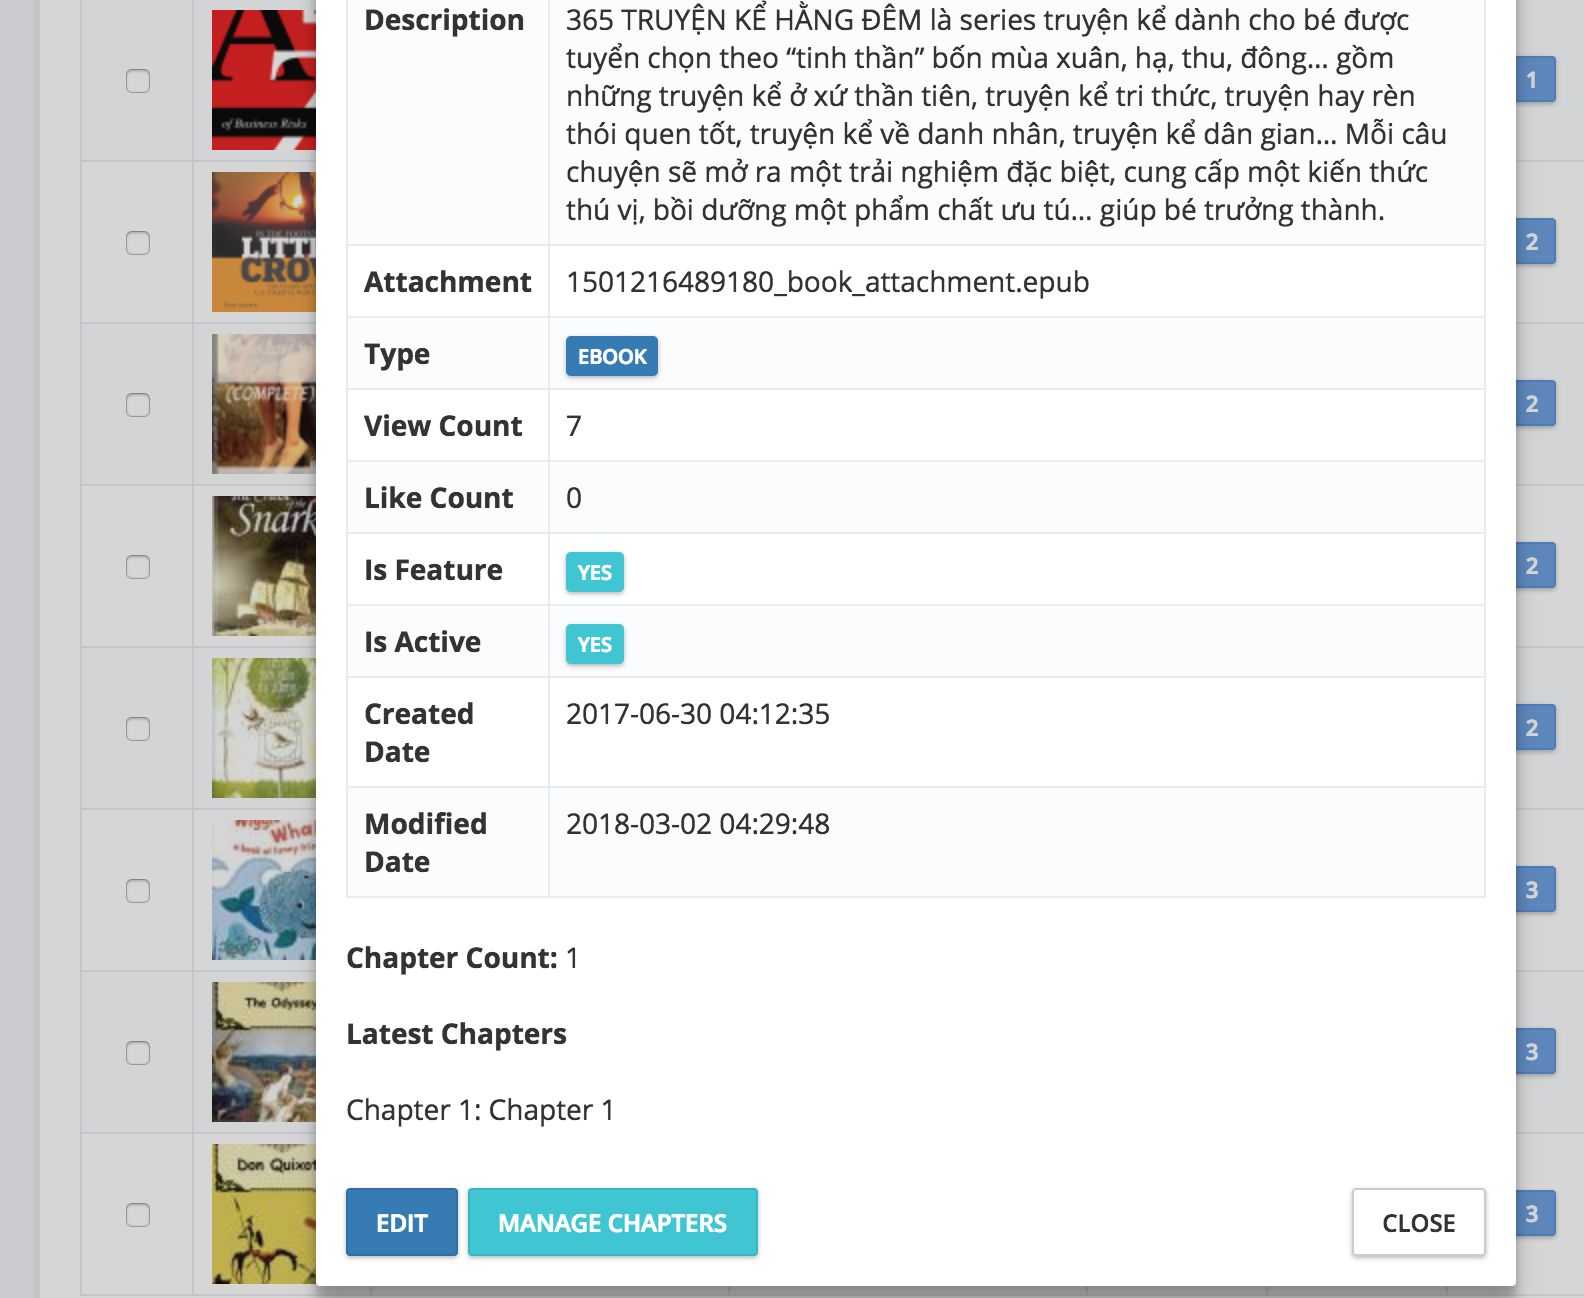The width and height of the screenshot is (1584, 1298).
Task: Open the Snark book cover thumbnail
Action: tap(264, 566)
